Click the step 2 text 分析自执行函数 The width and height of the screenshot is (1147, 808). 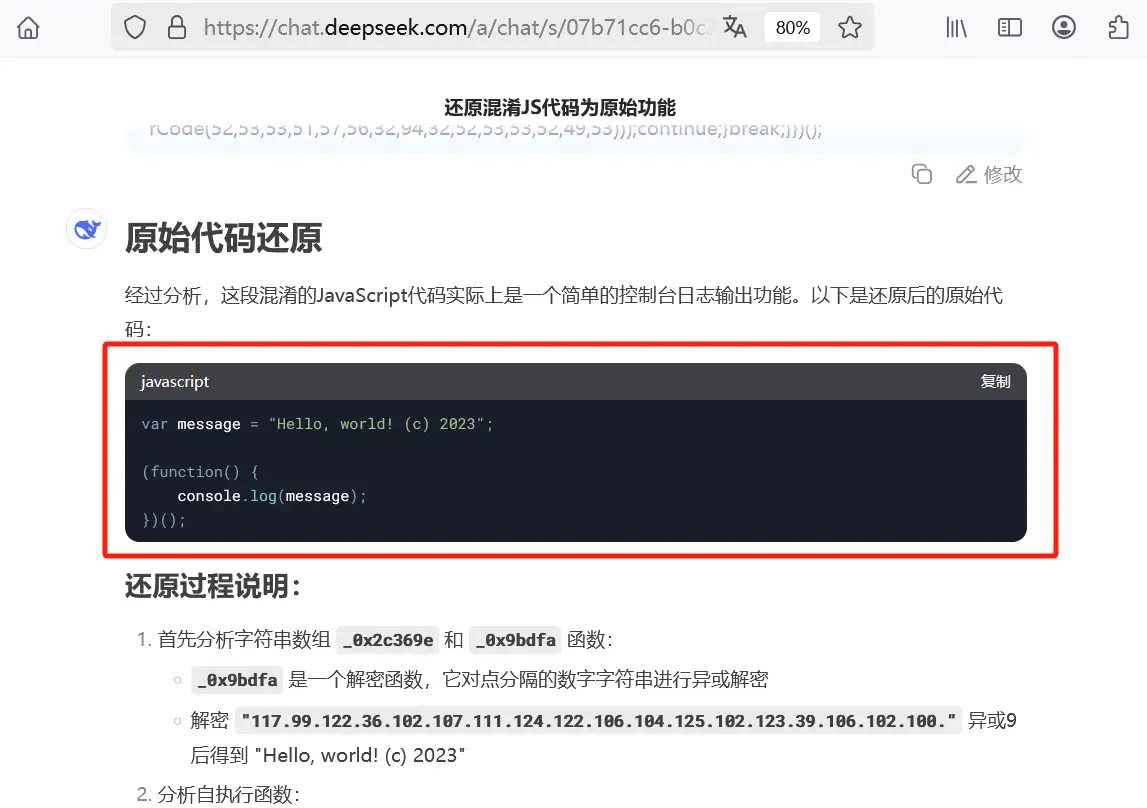pyautogui.click(x=228, y=795)
